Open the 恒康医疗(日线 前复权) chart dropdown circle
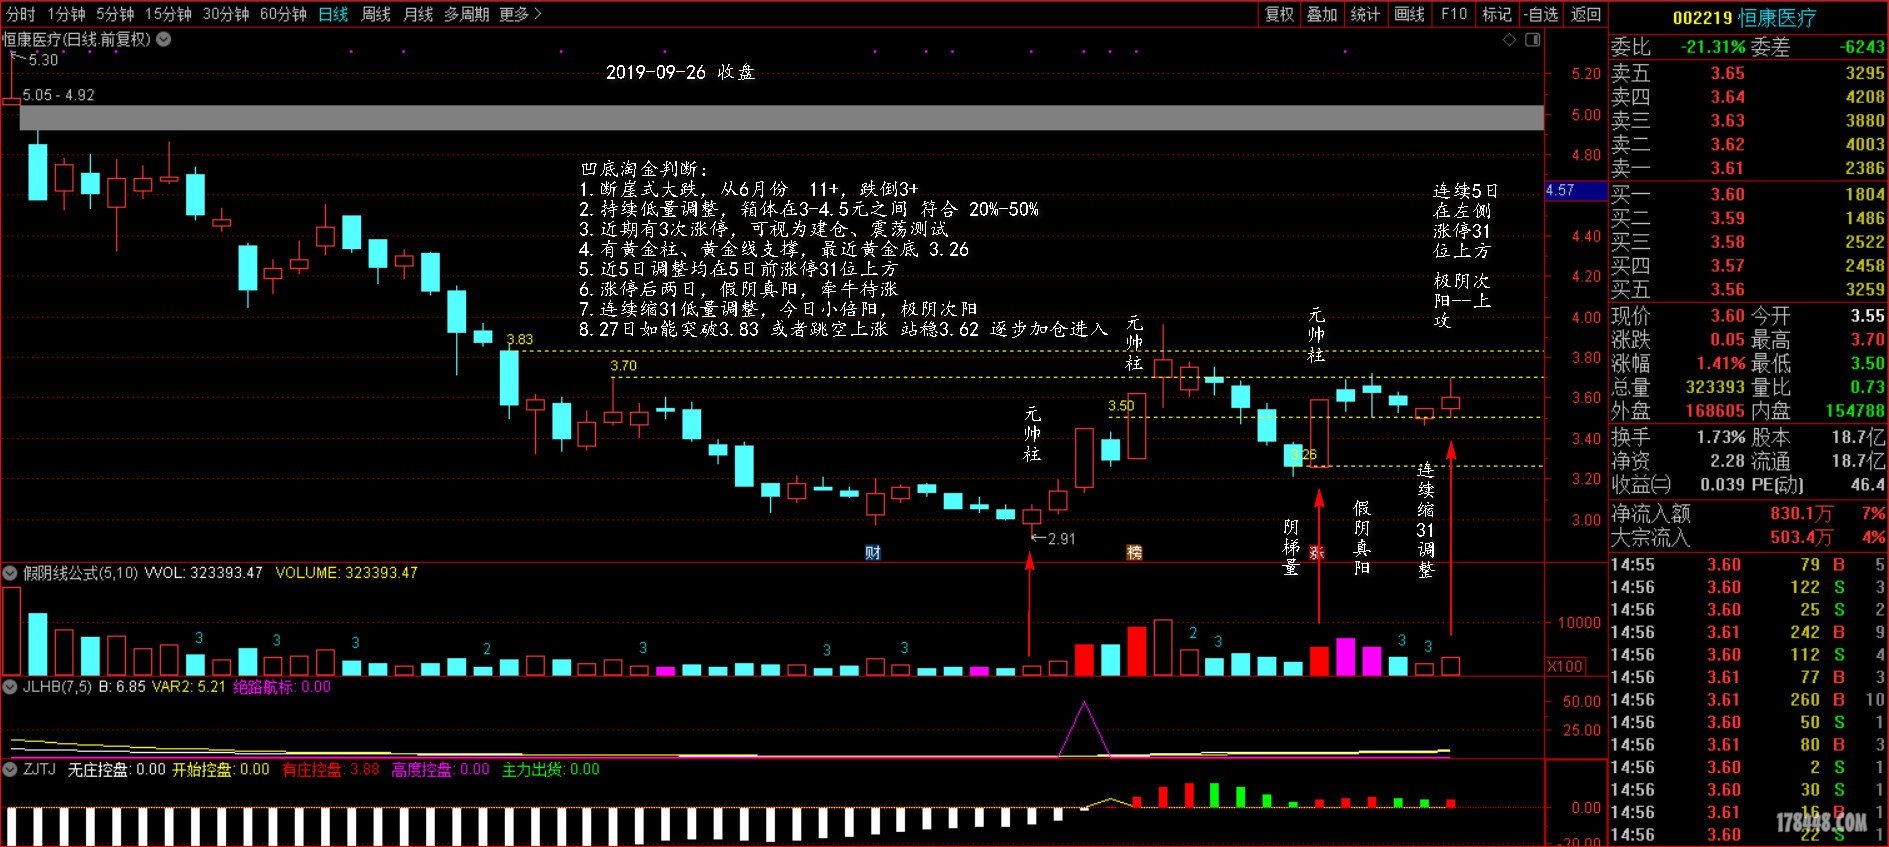The width and height of the screenshot is (1889, 847). 164,39
